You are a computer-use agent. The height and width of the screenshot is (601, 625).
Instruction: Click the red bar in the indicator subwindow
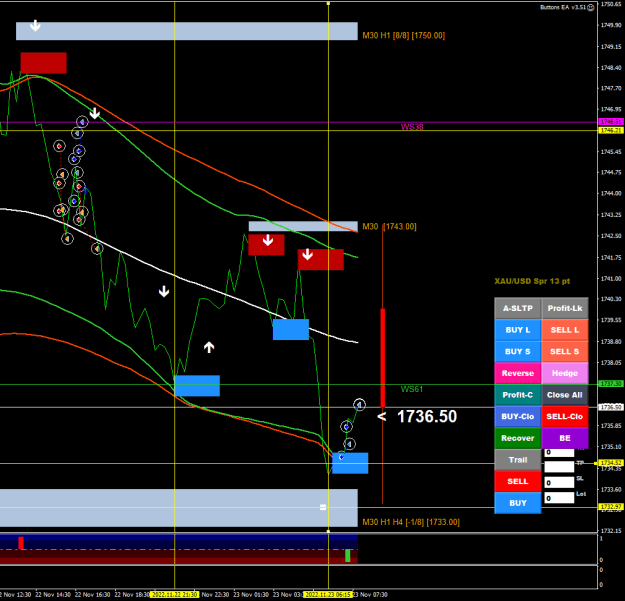21,543
